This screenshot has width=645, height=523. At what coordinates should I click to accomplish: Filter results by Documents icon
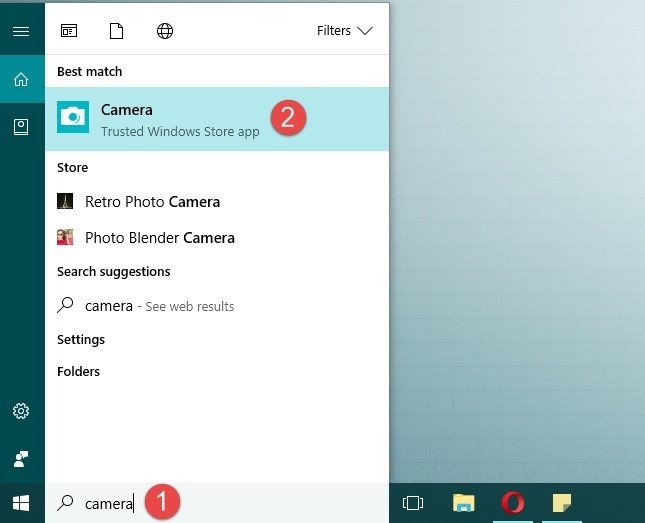(116, 31)
